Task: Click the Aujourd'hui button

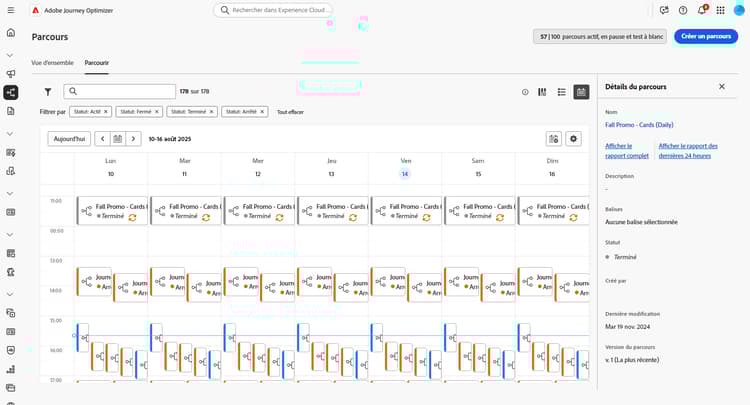Action: (x=69, y=139)
